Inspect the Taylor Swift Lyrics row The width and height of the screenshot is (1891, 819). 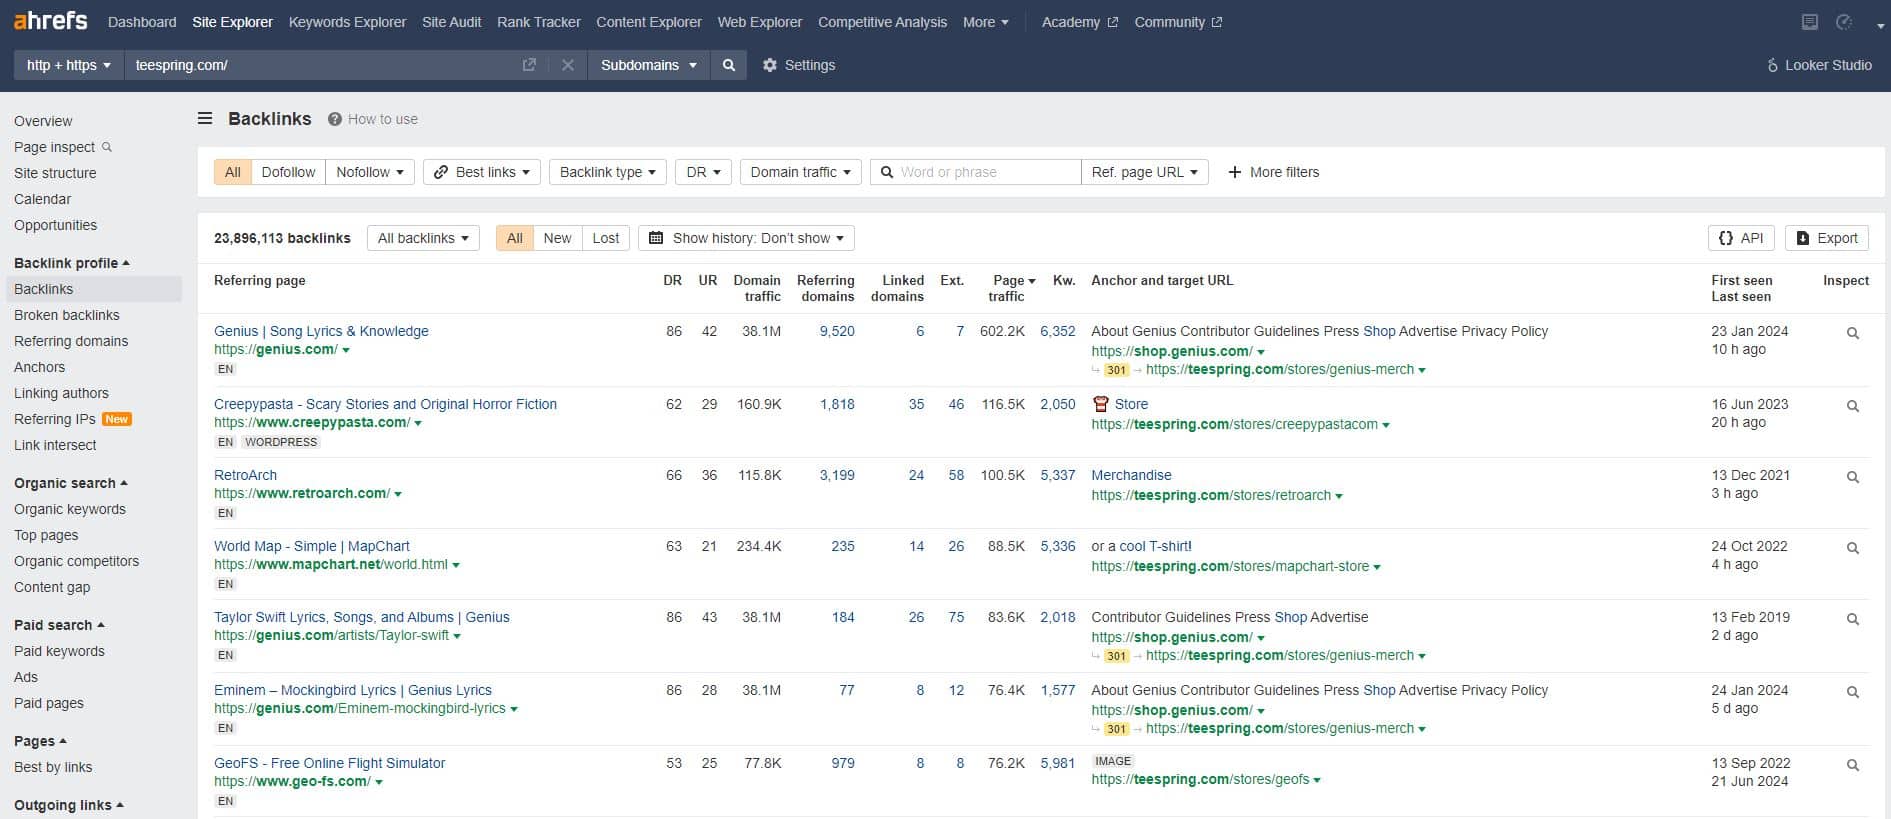(1852, 619)
